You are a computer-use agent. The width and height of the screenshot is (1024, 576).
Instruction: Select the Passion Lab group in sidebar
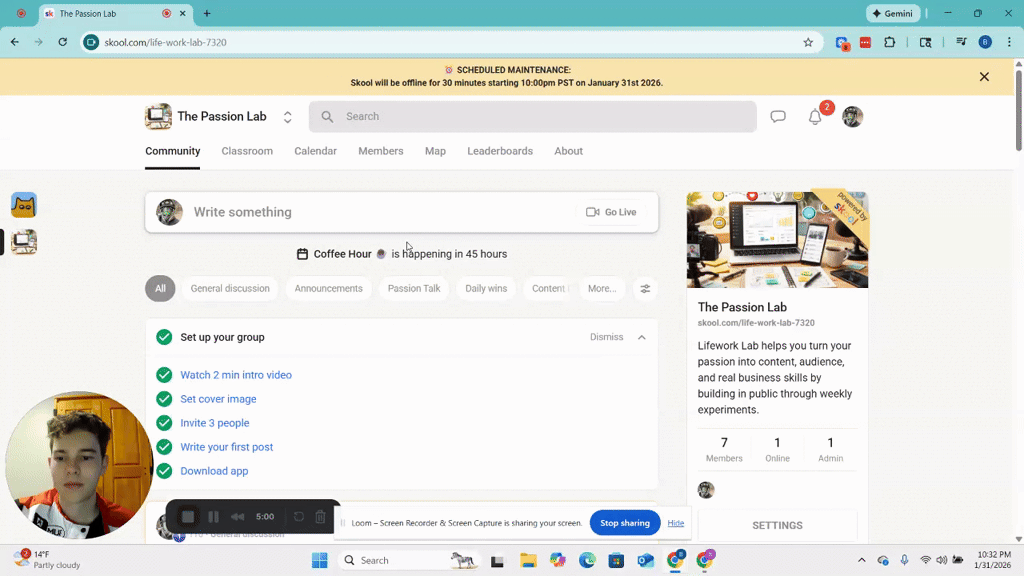click(24, 242)
